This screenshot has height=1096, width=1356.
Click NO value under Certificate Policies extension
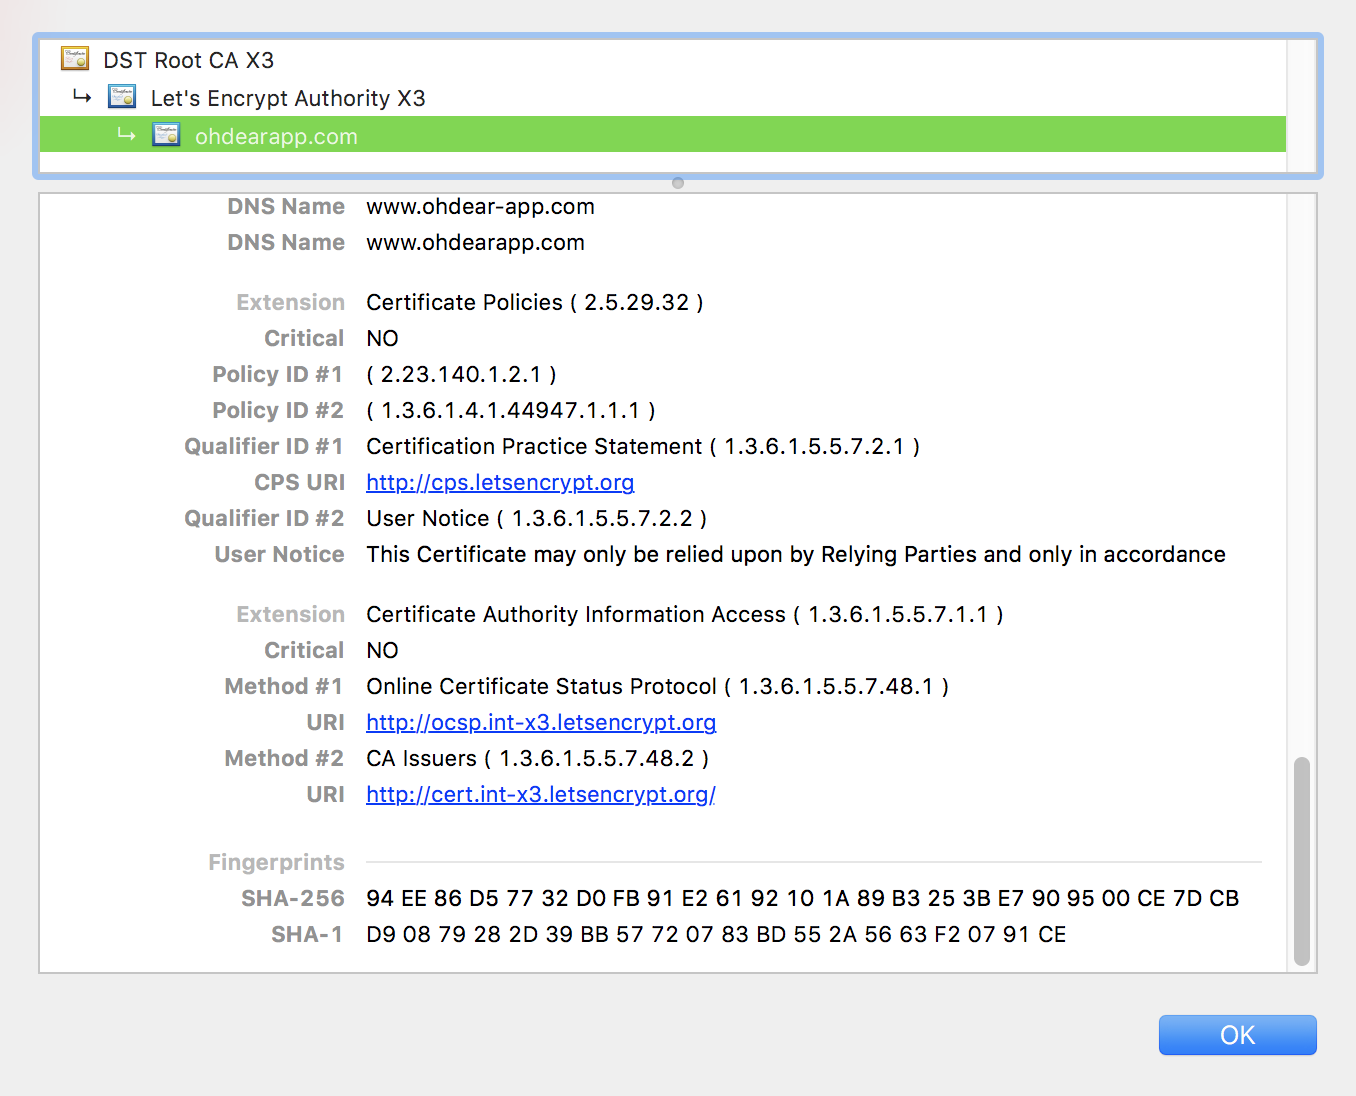point(382,339)
